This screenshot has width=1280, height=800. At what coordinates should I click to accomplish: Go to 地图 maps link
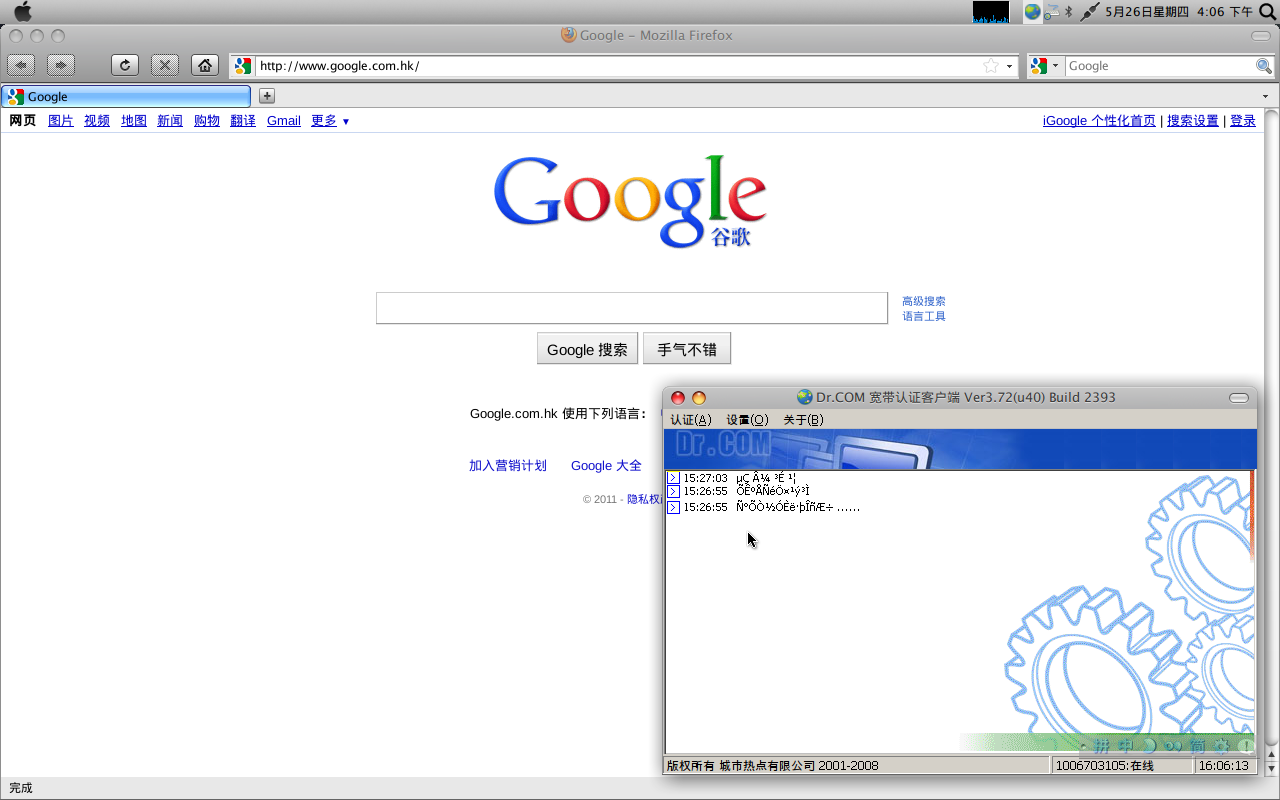(134, 121)
